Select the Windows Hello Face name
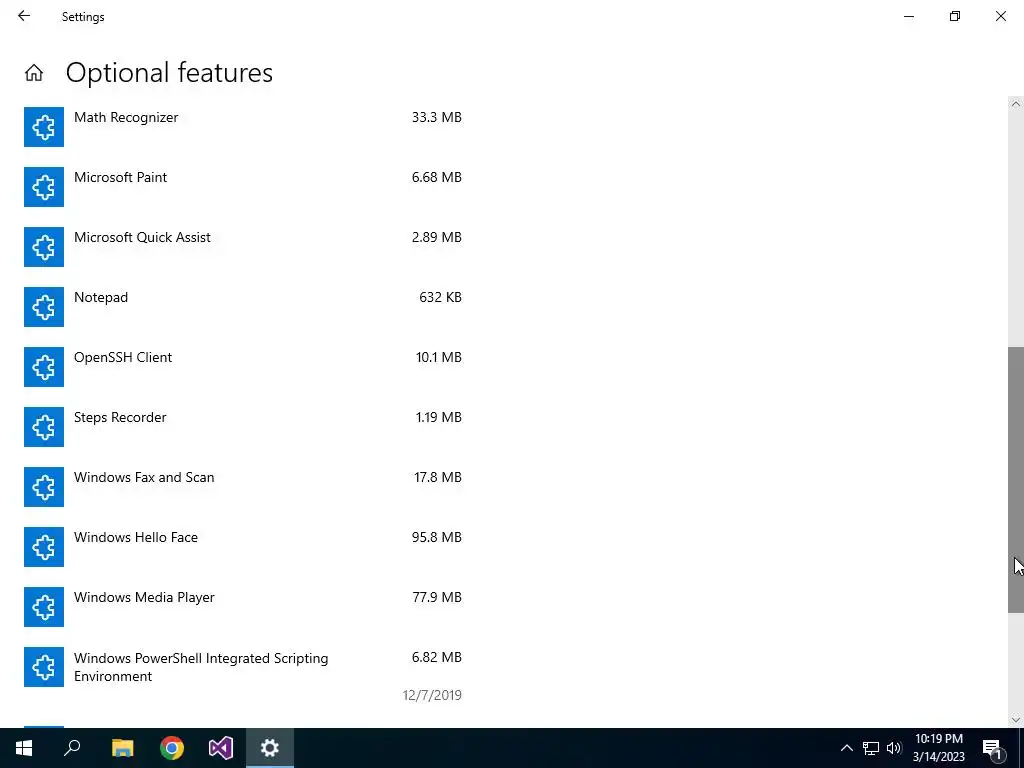Viewport: 1024px width, 768px height. [x=136, y=537]
